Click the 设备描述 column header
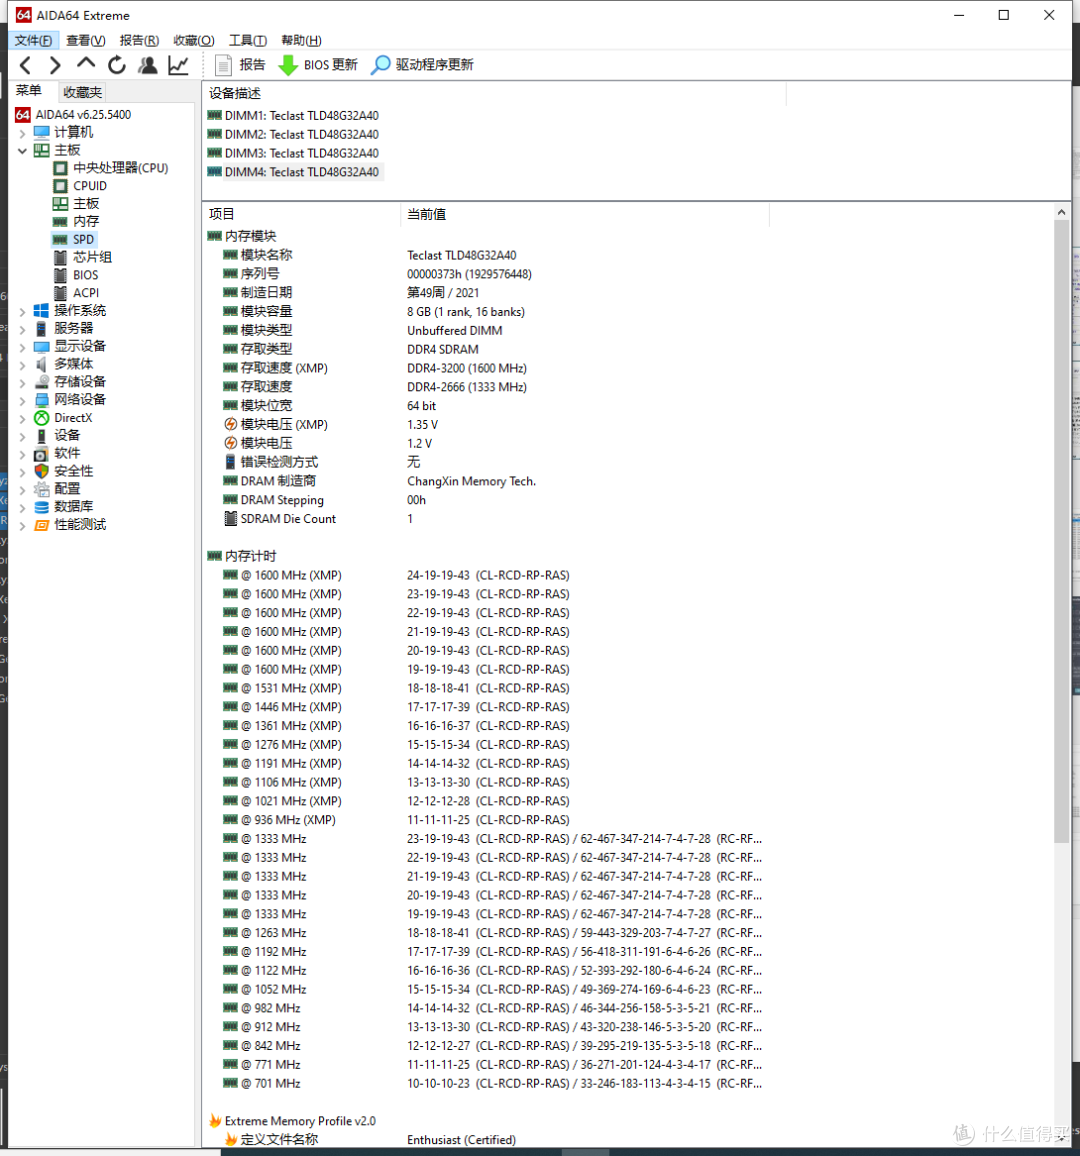 tap(494, 94)
